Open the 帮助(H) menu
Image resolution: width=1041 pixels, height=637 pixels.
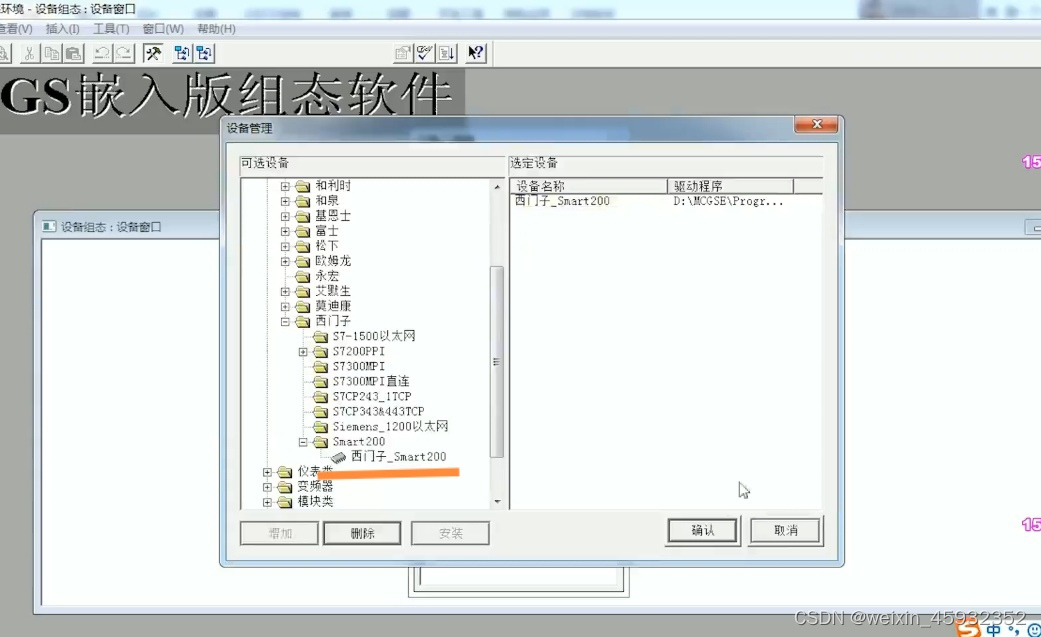216,29
